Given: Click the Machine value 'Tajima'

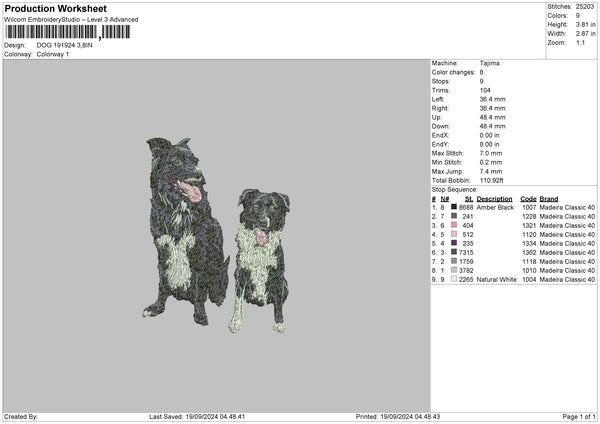Looking at the screenshot, I should pyautogui.click(x=489, y=63).
